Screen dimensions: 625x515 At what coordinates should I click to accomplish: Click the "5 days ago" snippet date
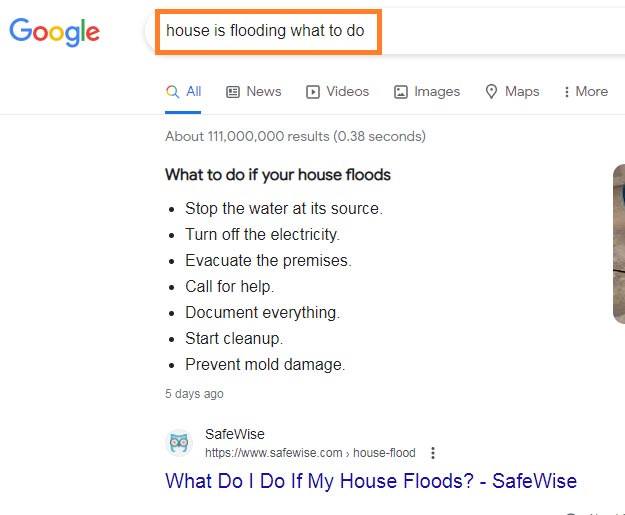(x=194, y=394)
